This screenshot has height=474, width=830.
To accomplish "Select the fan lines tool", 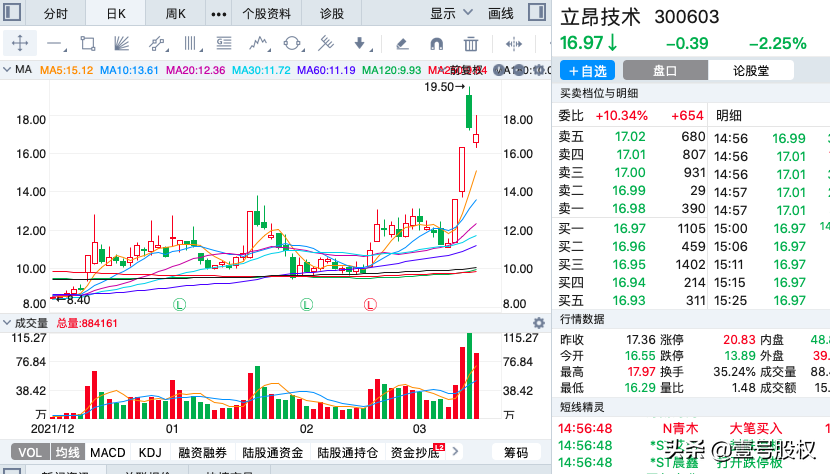I will (121, 43).
